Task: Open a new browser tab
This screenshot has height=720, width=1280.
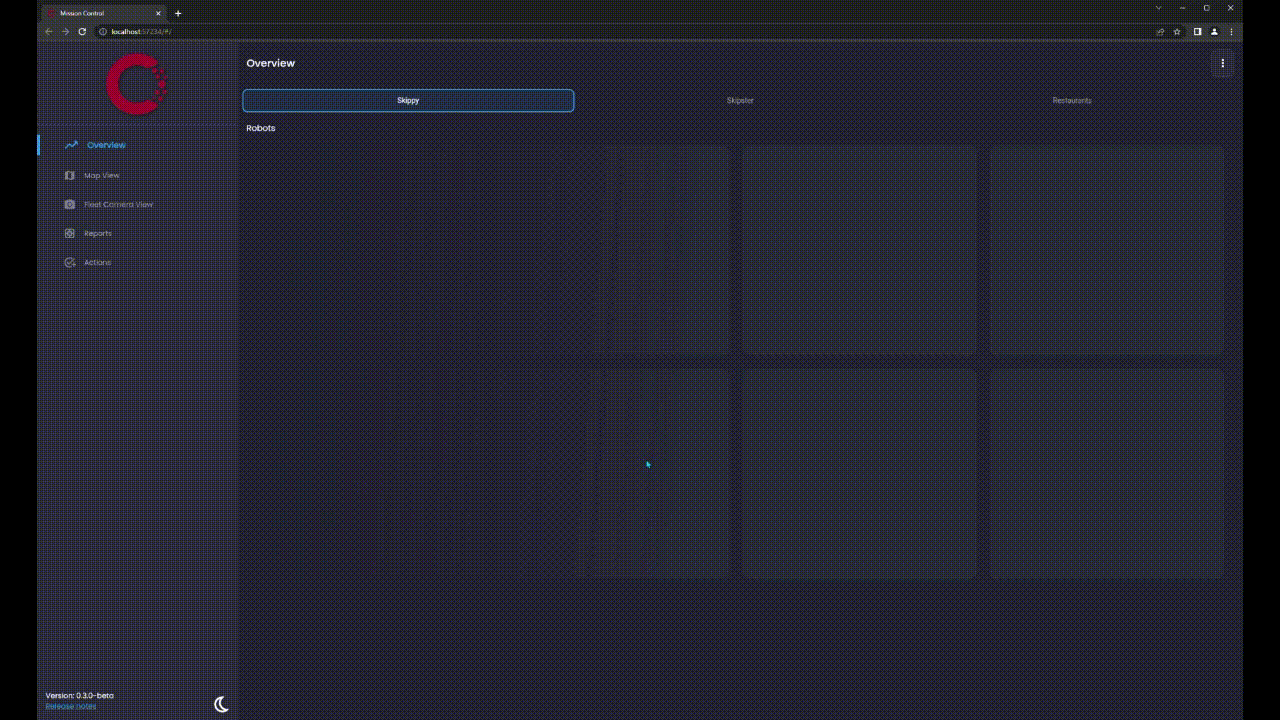Action: 178,13
